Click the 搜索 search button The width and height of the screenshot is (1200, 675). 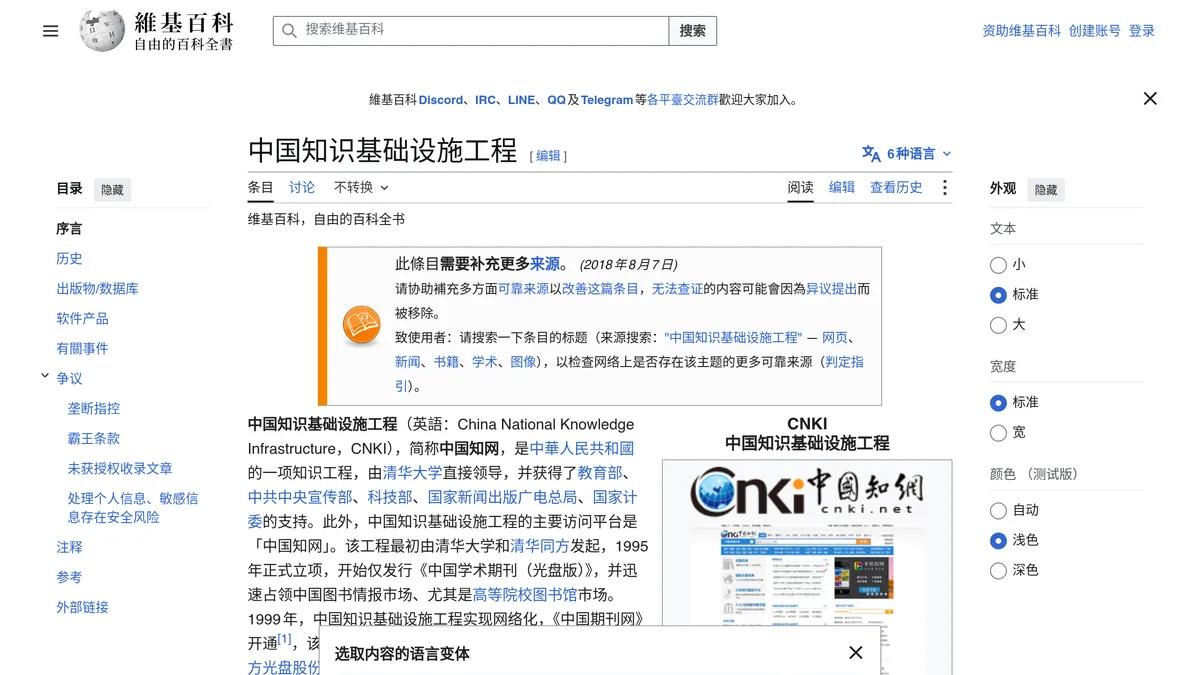(693, 31)
